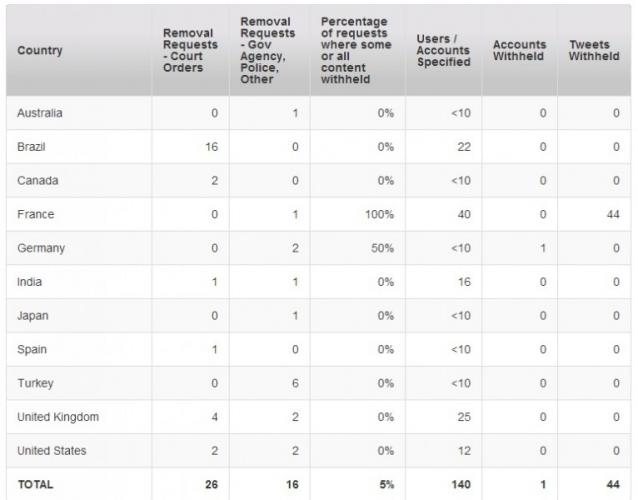The height and width of the screenshot is (500, 638).
Task: Select the Japan country cell
Action: pos(33,316)
